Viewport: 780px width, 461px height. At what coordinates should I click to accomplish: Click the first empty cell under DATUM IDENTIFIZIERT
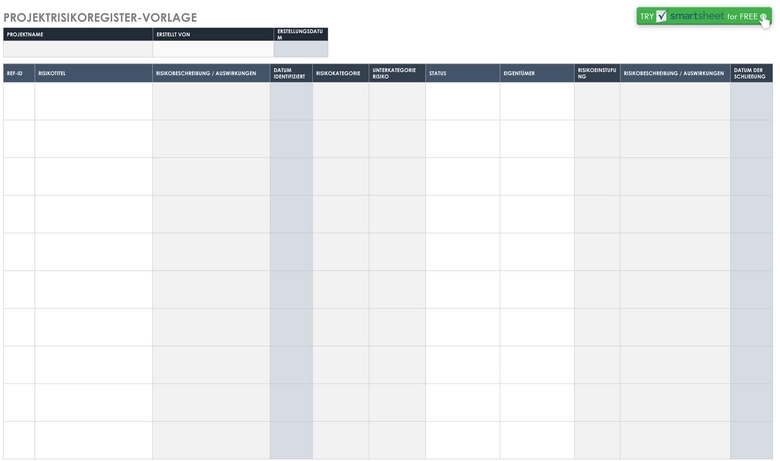coord(292,101)
